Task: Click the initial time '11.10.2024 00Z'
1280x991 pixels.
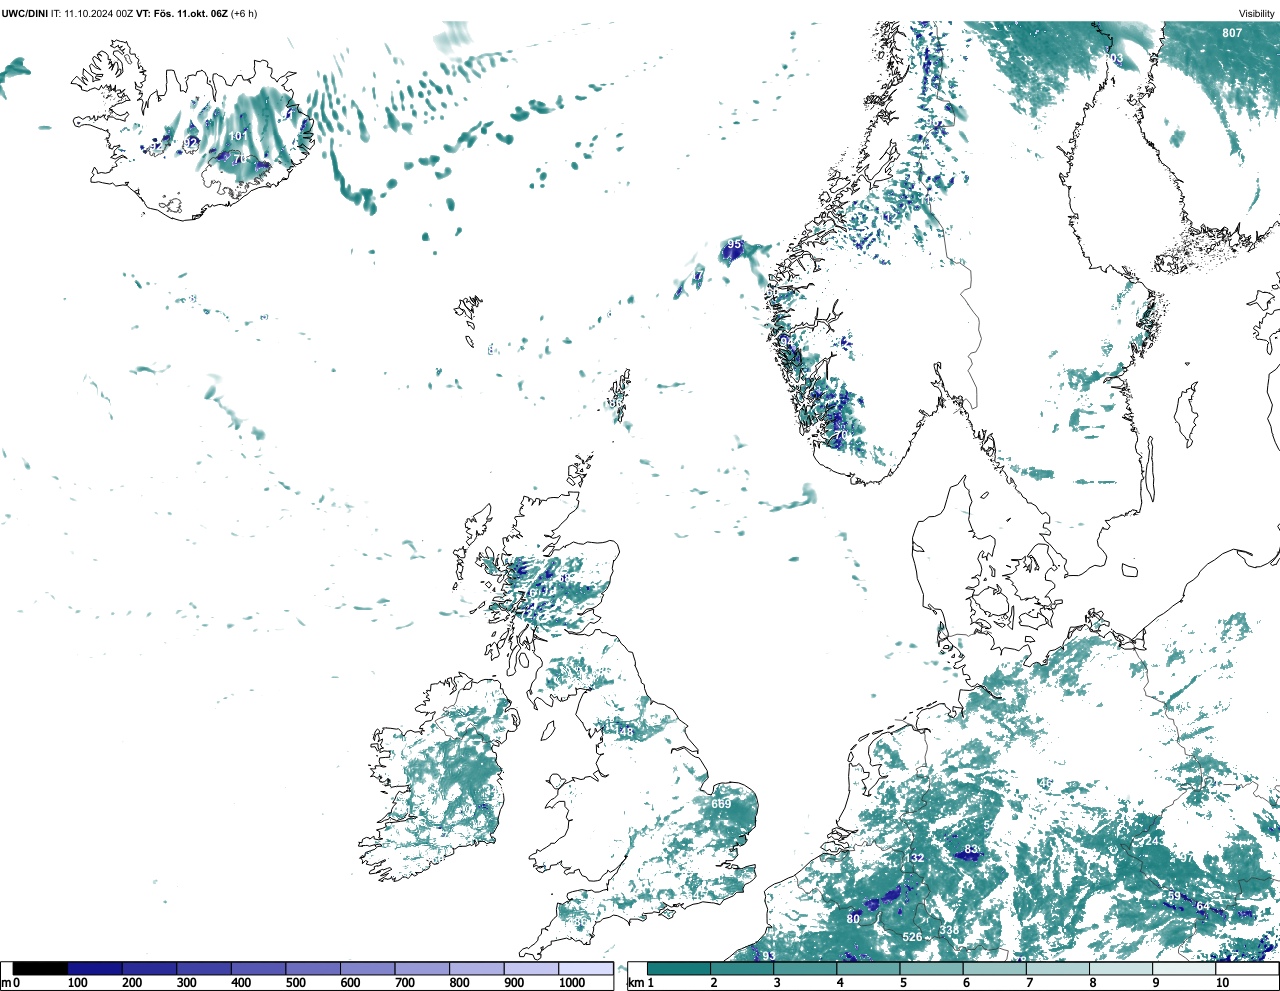Action: coord(98,12)
